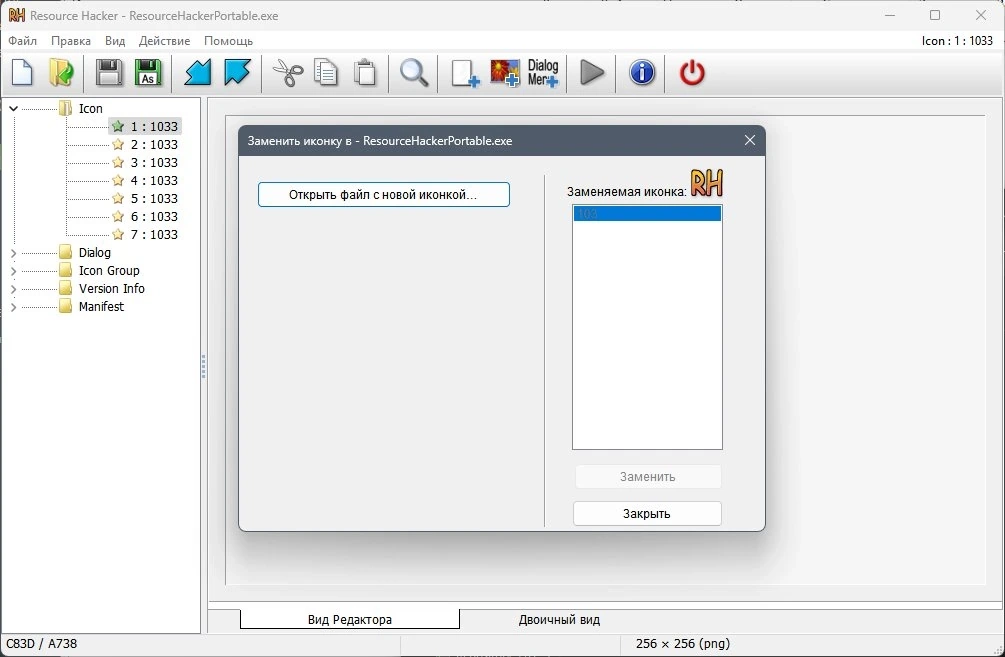
Task: Click the RH icon preview in the dialog
Action: coord(706,183)
